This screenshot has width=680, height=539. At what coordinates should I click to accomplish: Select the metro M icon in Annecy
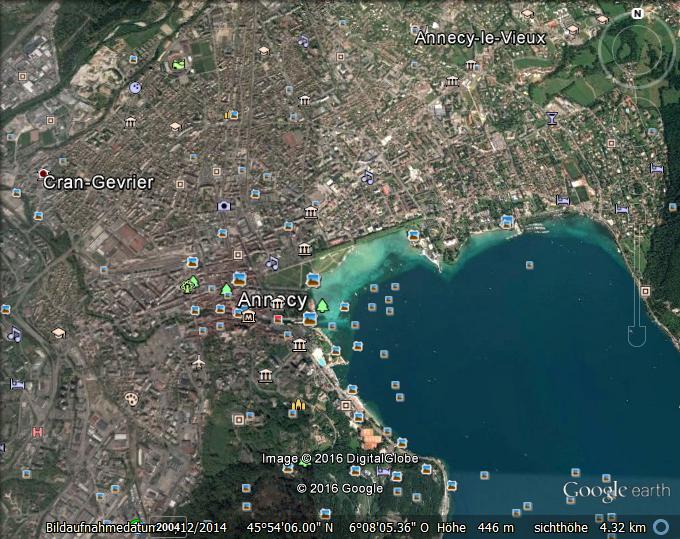tap(248, 317)
